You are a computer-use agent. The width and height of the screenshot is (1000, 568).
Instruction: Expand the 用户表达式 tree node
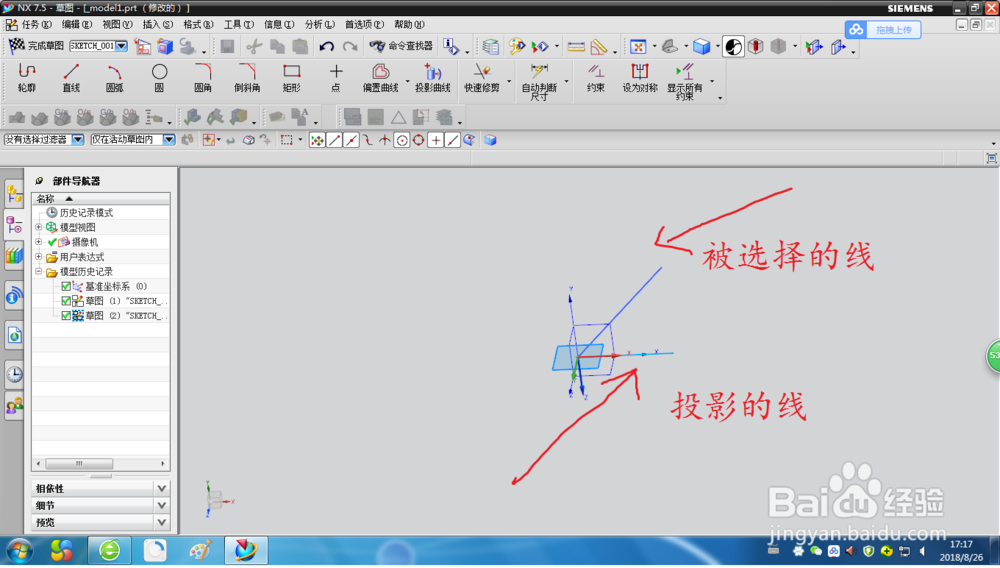point(38,257)
